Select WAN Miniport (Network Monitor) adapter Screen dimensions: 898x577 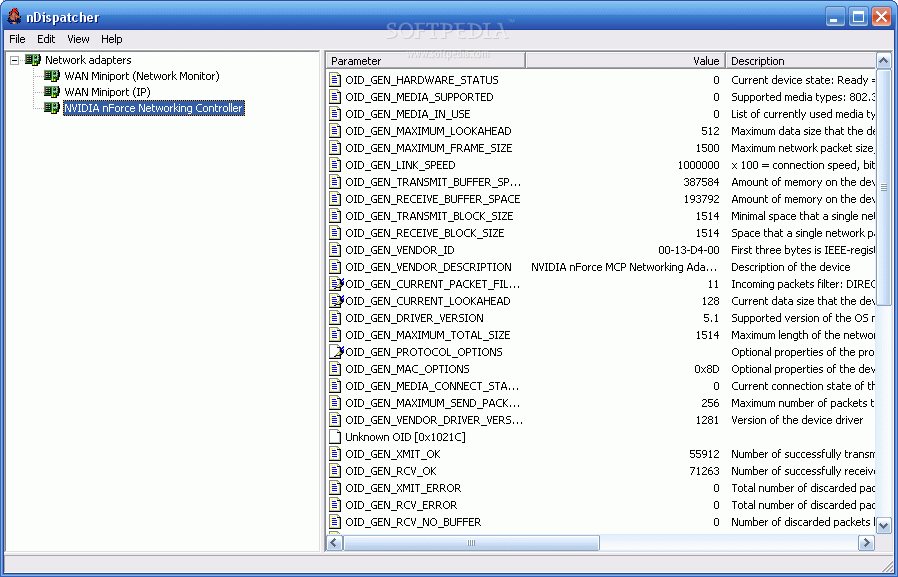141,76
